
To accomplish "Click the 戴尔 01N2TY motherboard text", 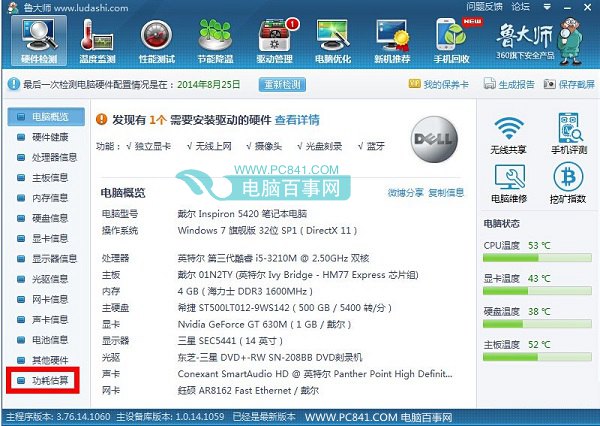I will (298, 275).
